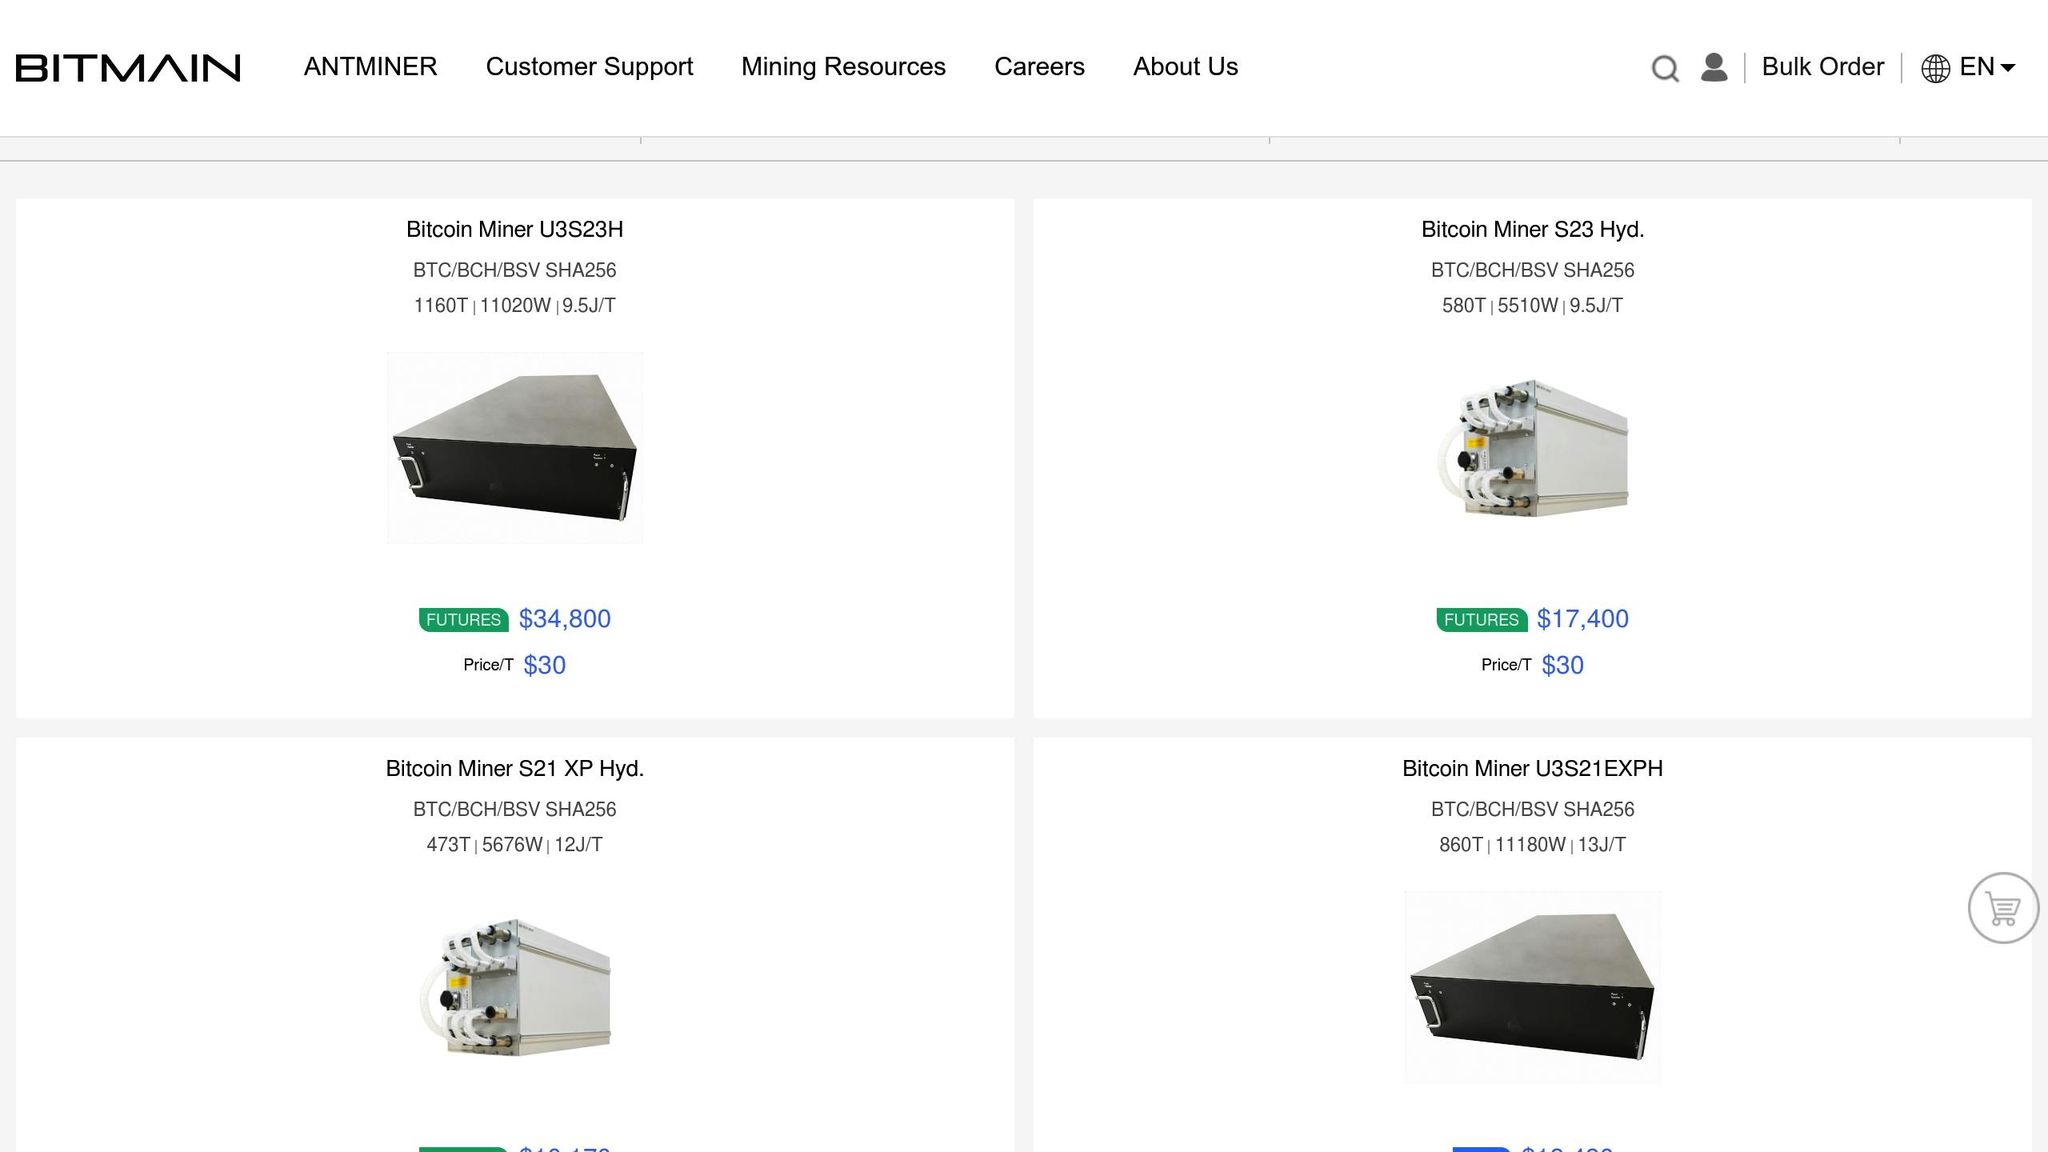Open the Customer Support menu
The width and height of the screenshot is (2048, 1152).
tap(589, 66)
